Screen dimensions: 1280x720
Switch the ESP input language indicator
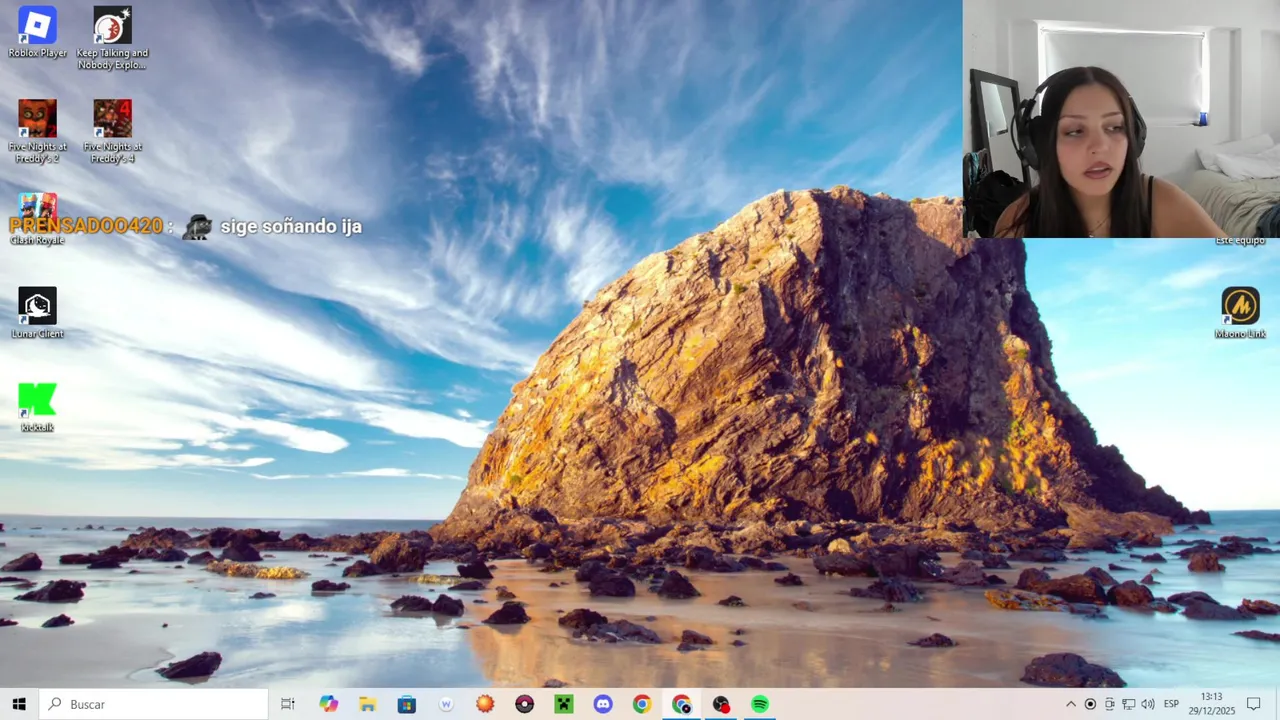(x=1171, y=704)
